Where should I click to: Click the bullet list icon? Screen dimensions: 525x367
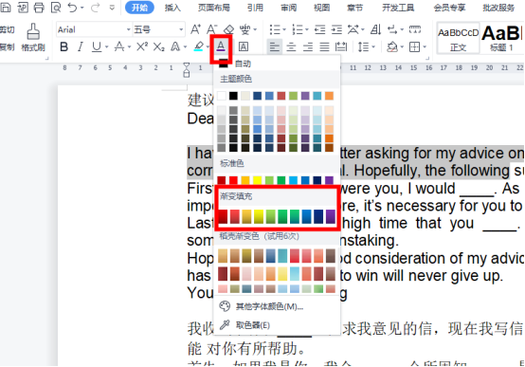click(275, 30)
